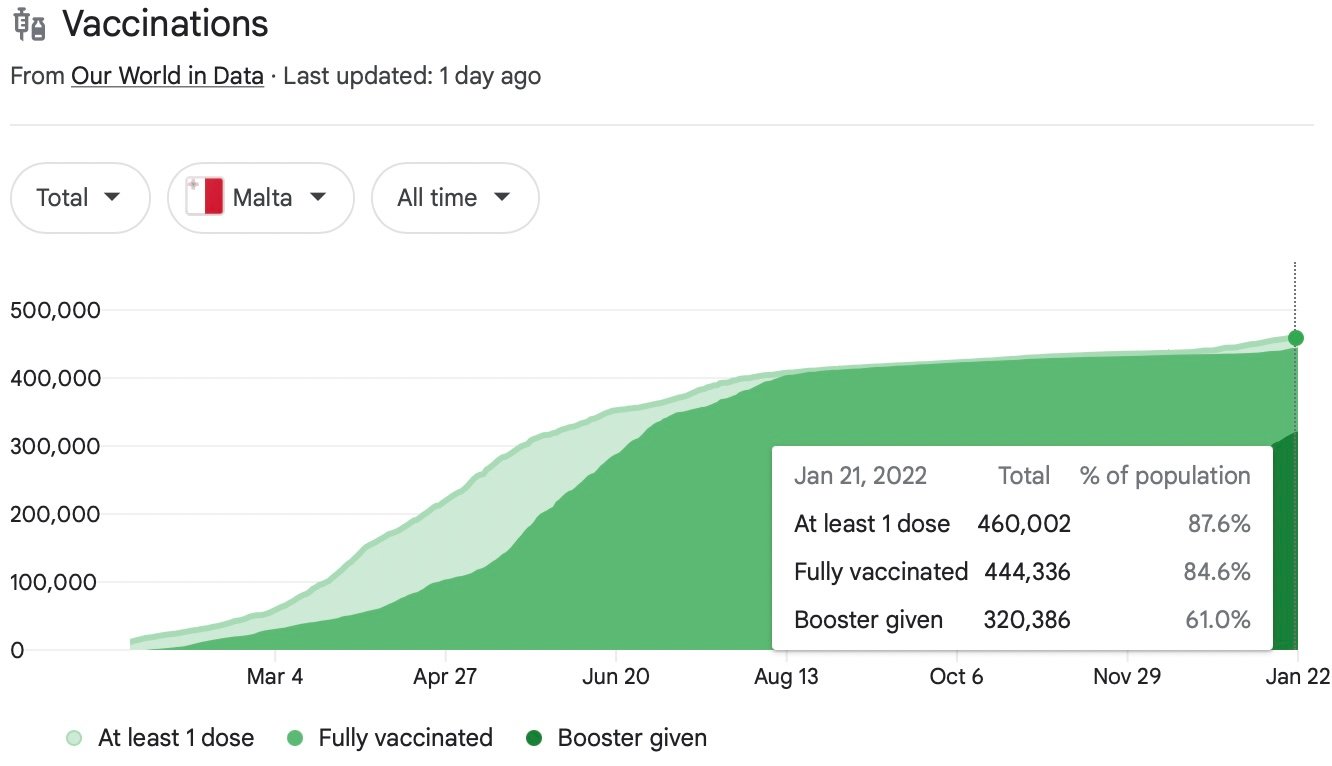Open the Total metric dropdown
The width and height of the screenshot is (1332, 766).
79,198
